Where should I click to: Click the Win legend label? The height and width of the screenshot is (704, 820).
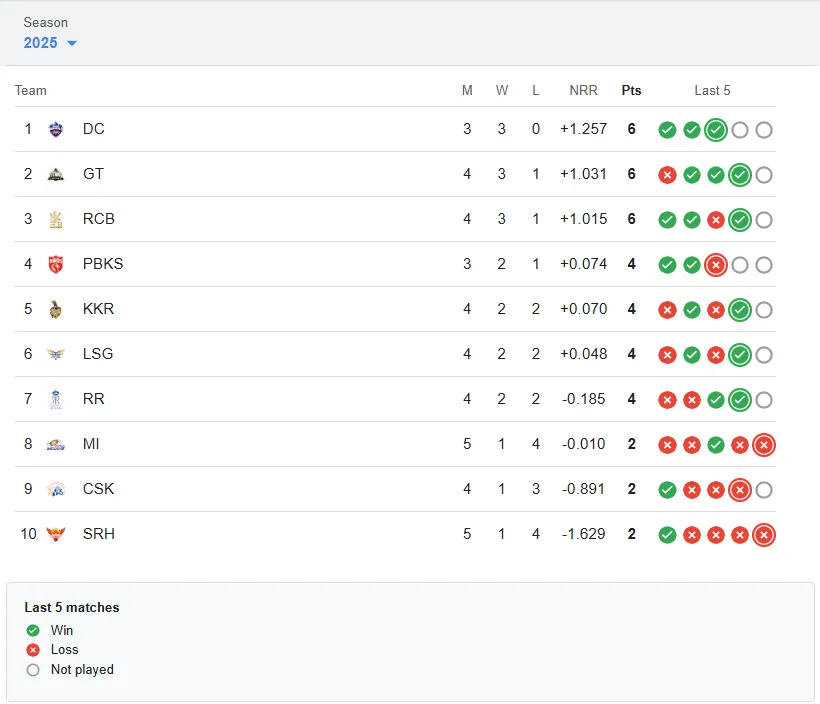coord(62,630)
